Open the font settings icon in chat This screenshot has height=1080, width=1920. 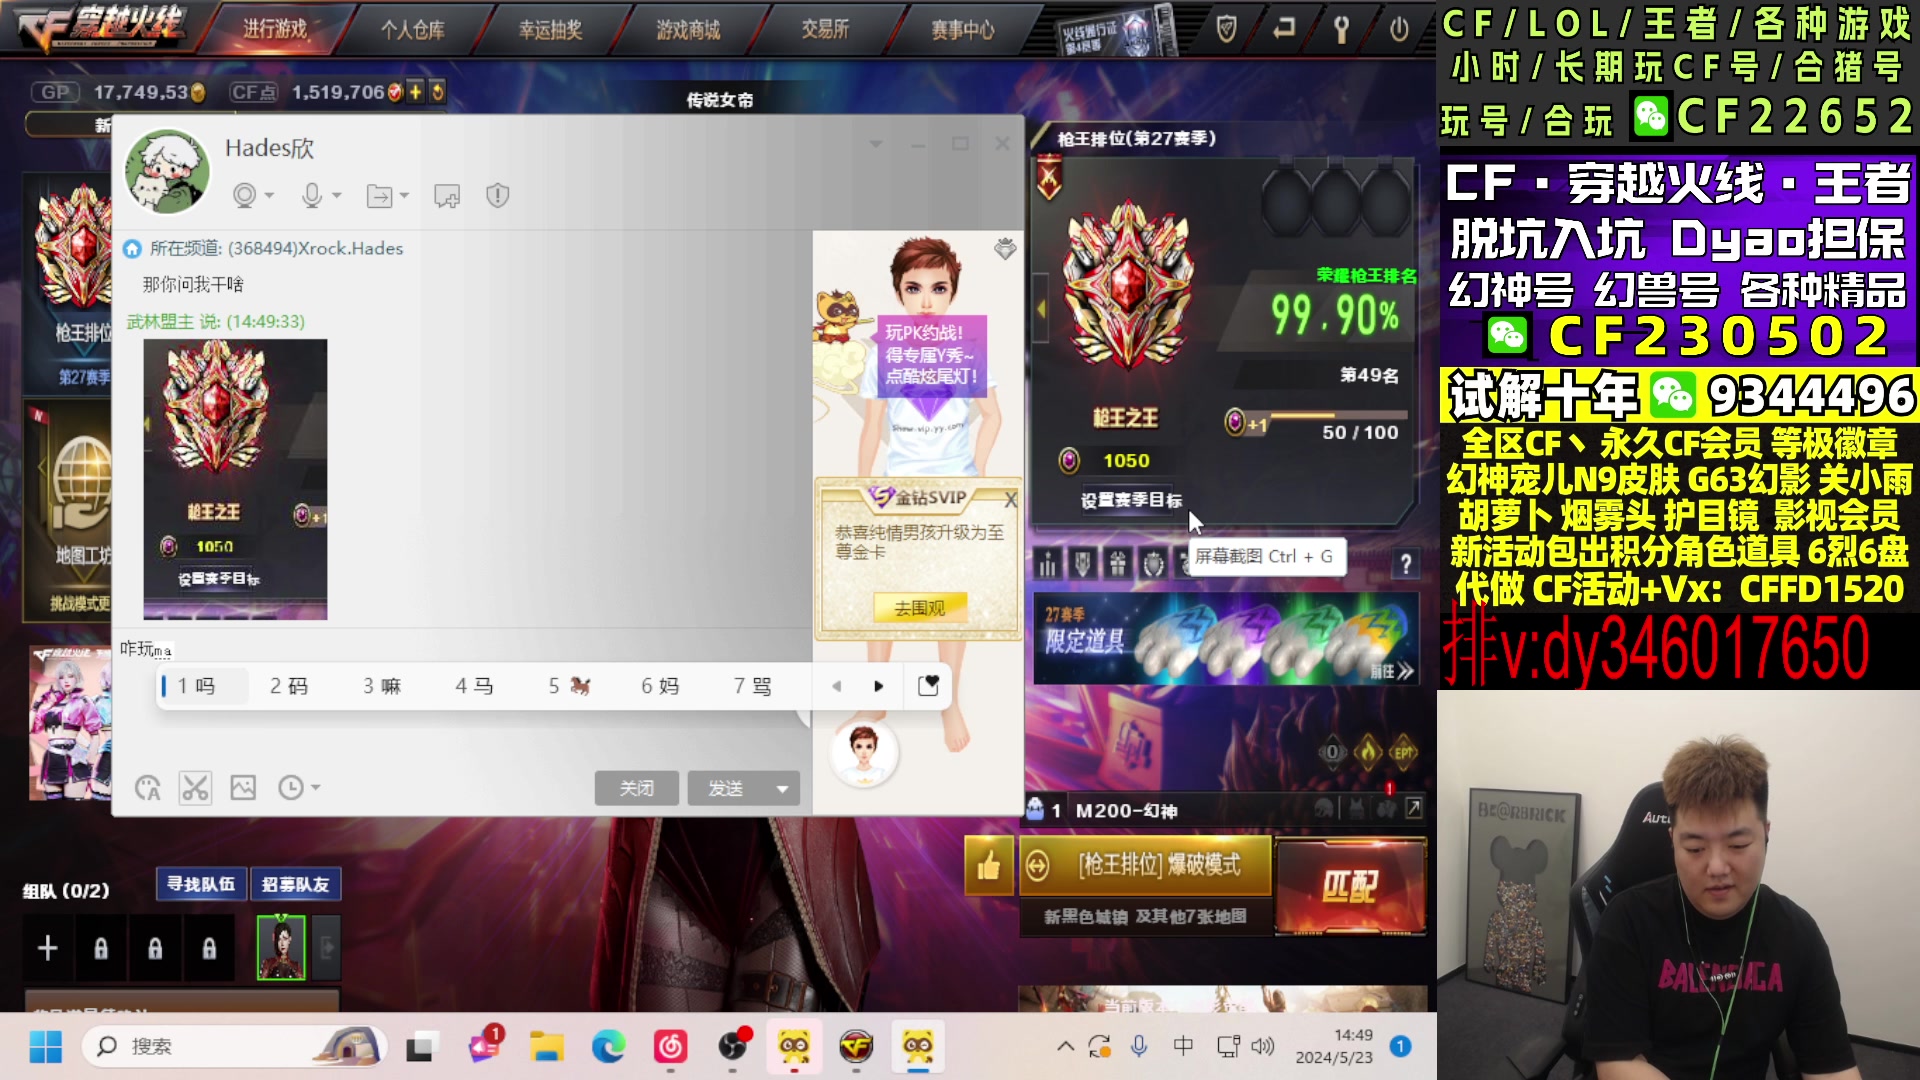point(148,788)
